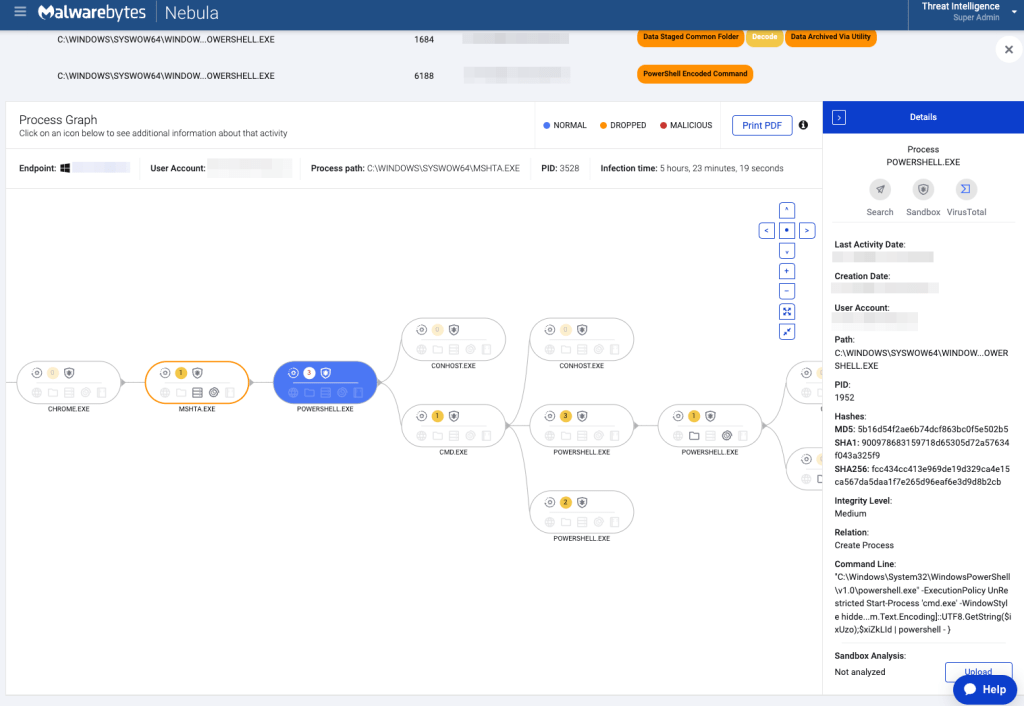Click the PowerShell Encoded Command tag
This screenshot has width=1024, height=706.
[x=695, y=74]
